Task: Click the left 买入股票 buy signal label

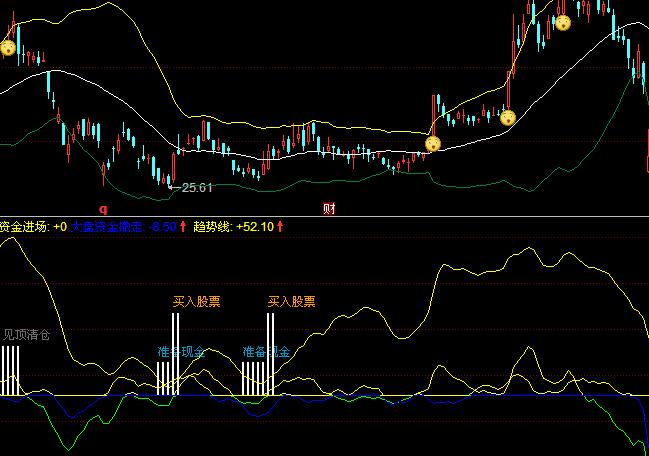Action: click(x=197, y=300)
